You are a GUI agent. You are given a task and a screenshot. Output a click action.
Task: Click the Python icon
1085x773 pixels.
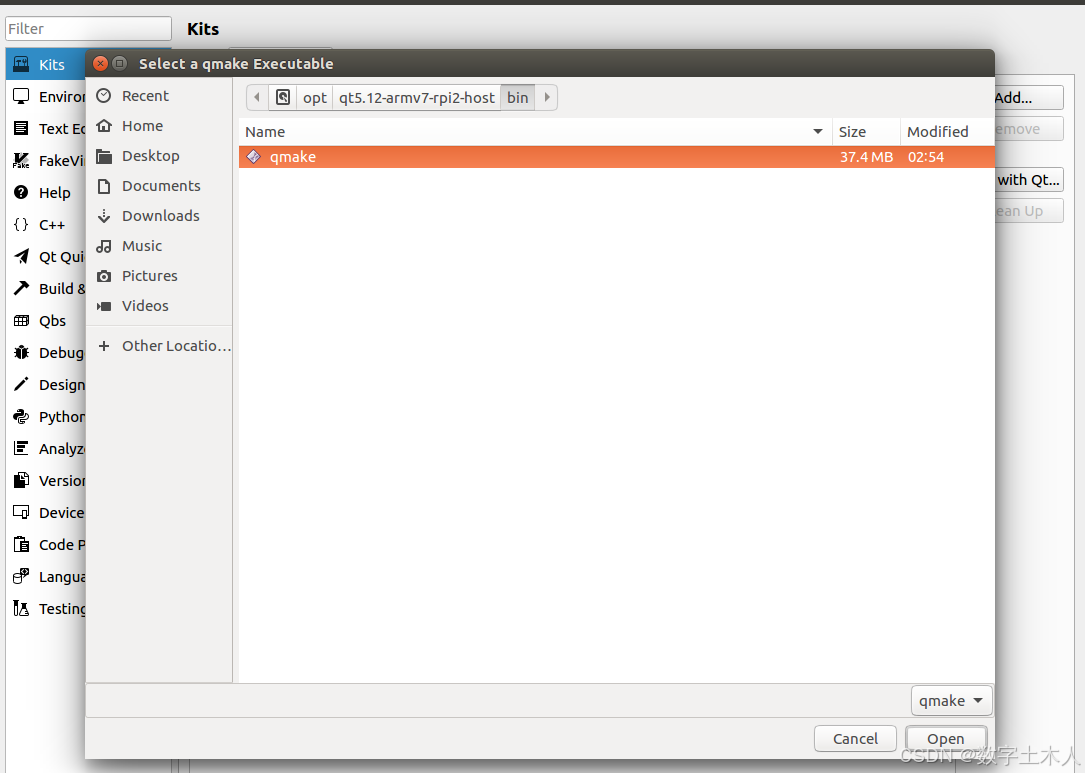click(x=21, y=416)
